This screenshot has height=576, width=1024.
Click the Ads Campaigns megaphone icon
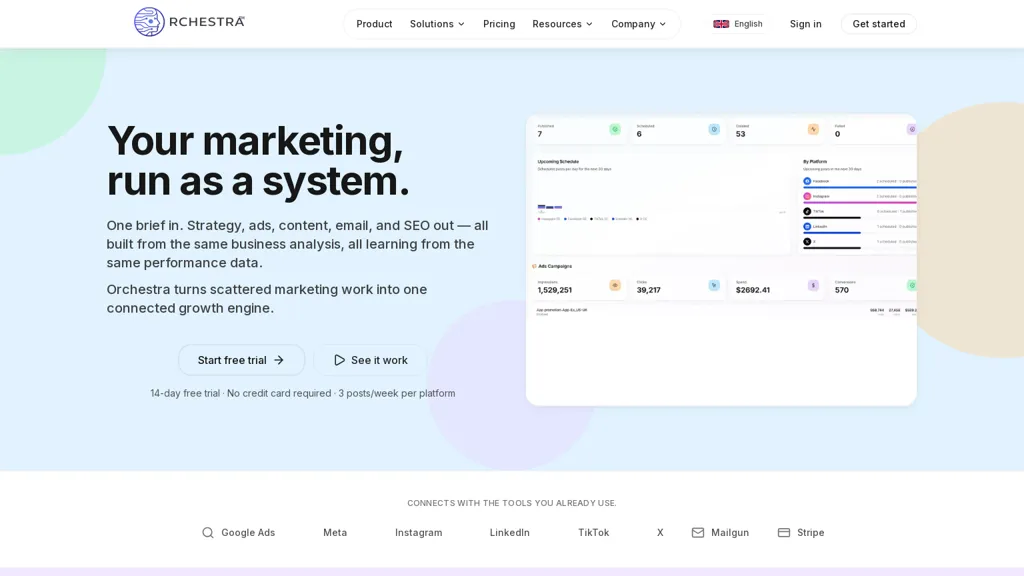pyautogui.click(x=534, y=266)
